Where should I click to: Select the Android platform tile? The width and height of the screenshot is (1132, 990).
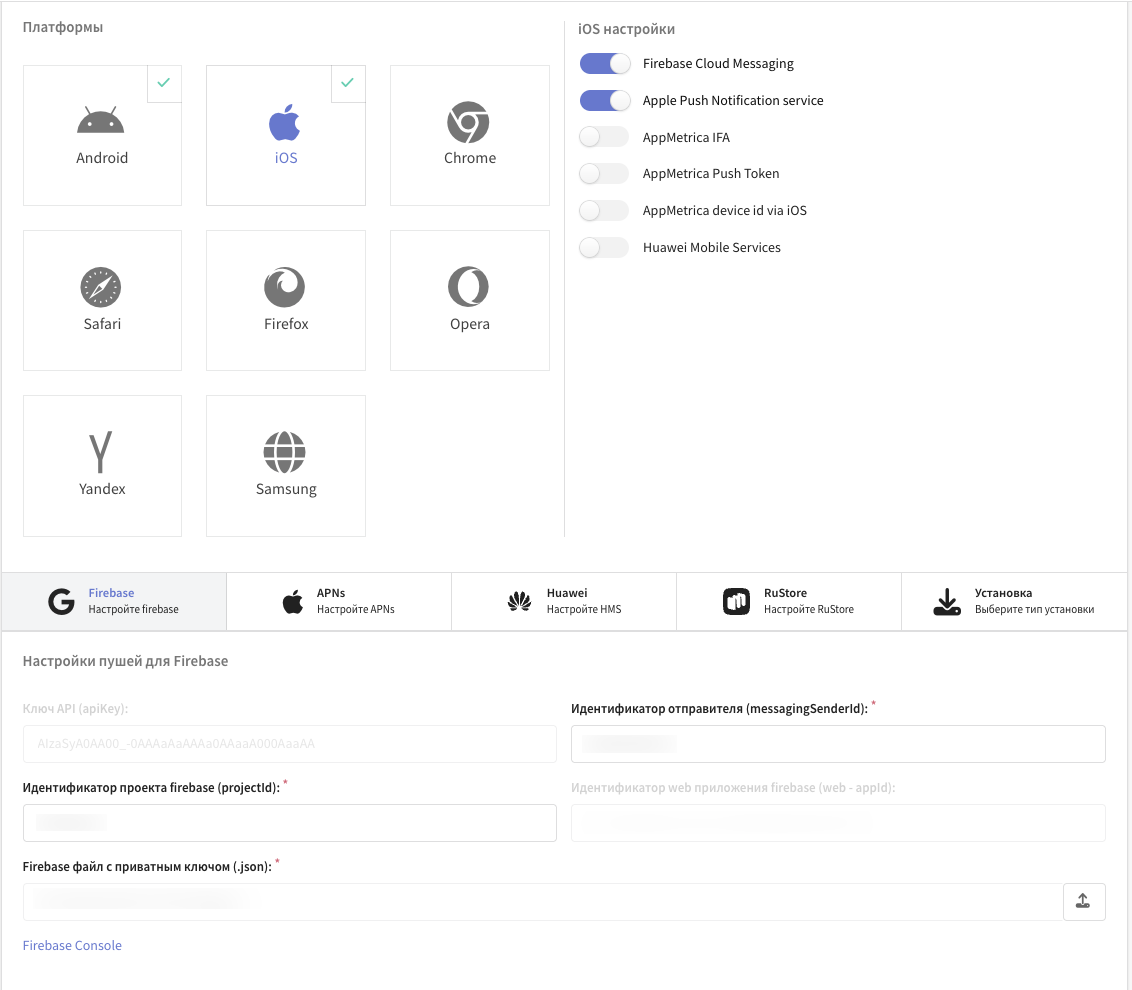(102, 135)
